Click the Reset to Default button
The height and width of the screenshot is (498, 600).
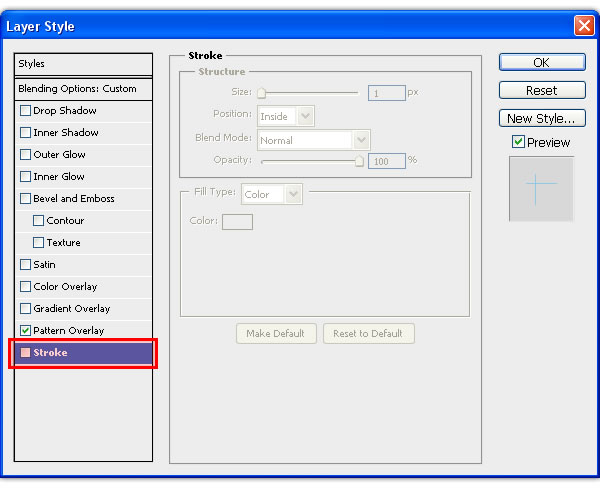tap(368, 334)
